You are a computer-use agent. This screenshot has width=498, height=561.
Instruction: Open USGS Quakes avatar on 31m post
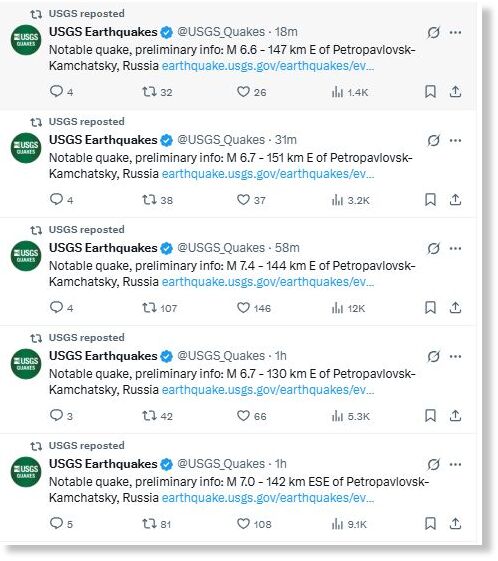pyautogui.click(x=26, y=148)
